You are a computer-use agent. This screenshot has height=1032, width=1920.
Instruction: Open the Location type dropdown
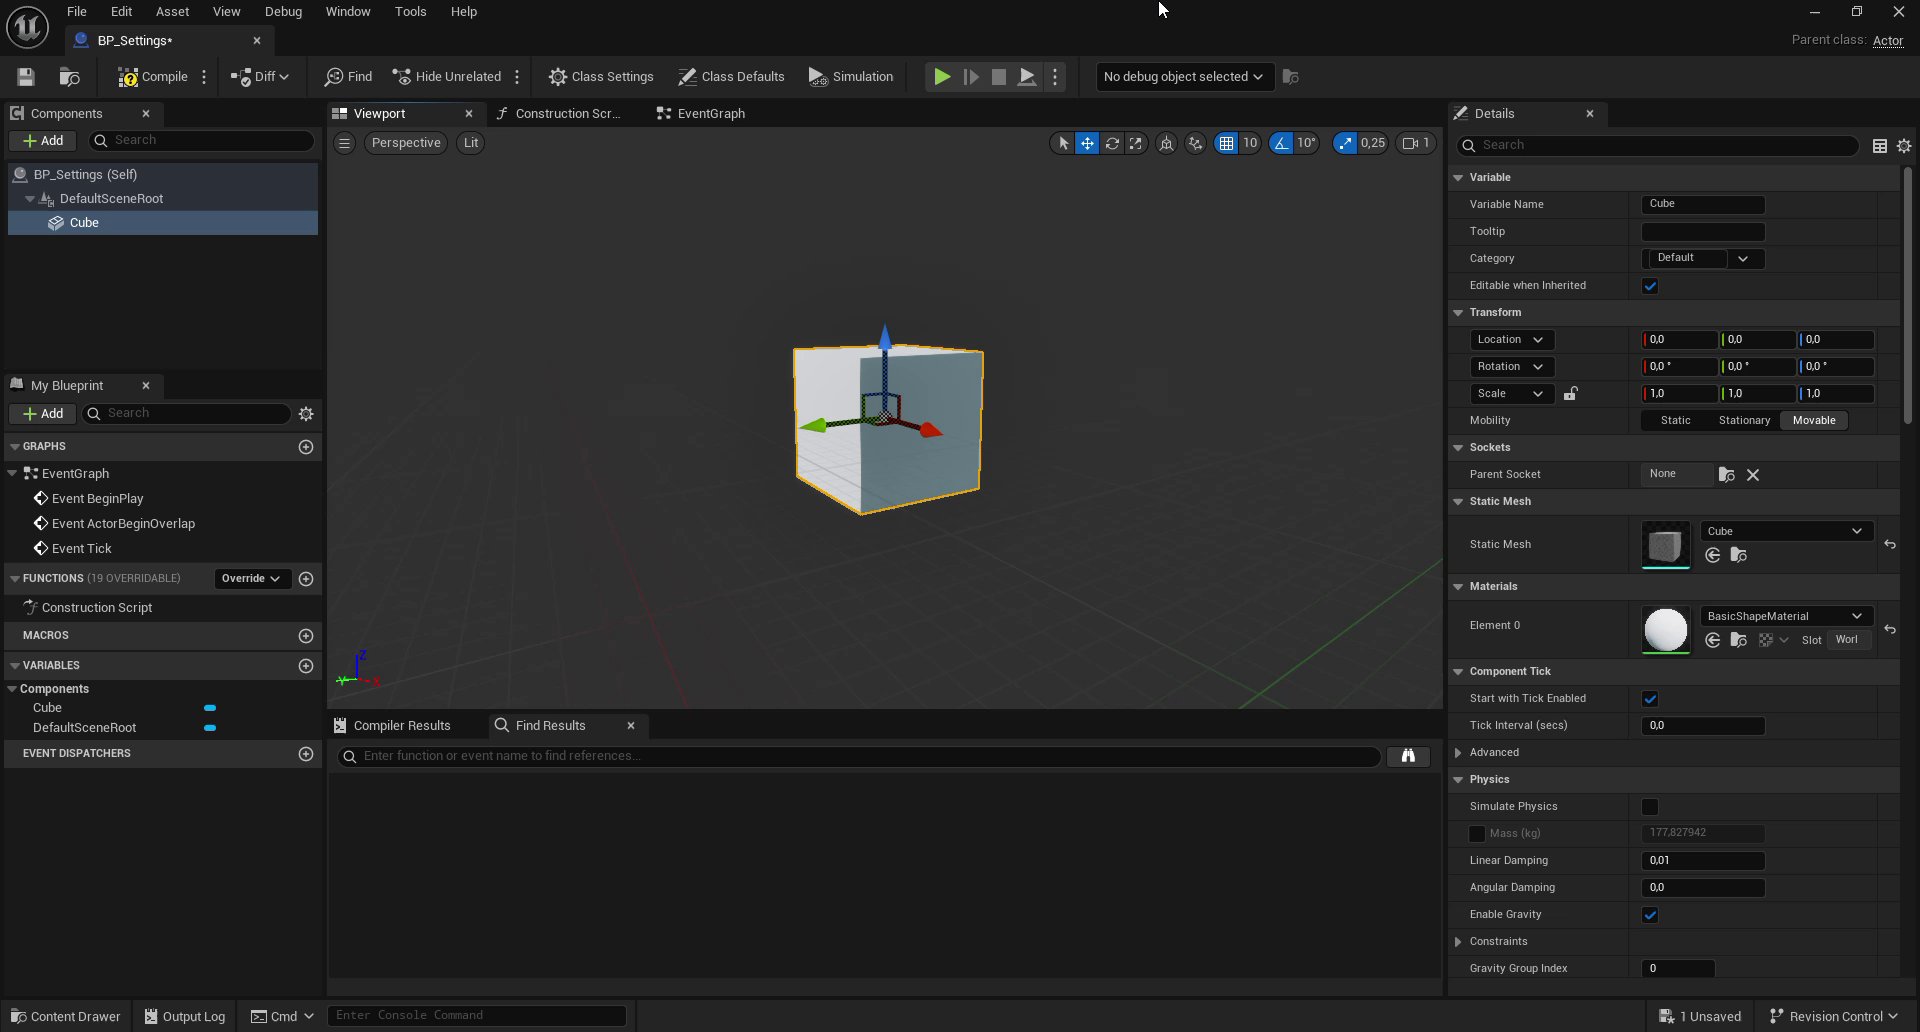point(1512,340)
